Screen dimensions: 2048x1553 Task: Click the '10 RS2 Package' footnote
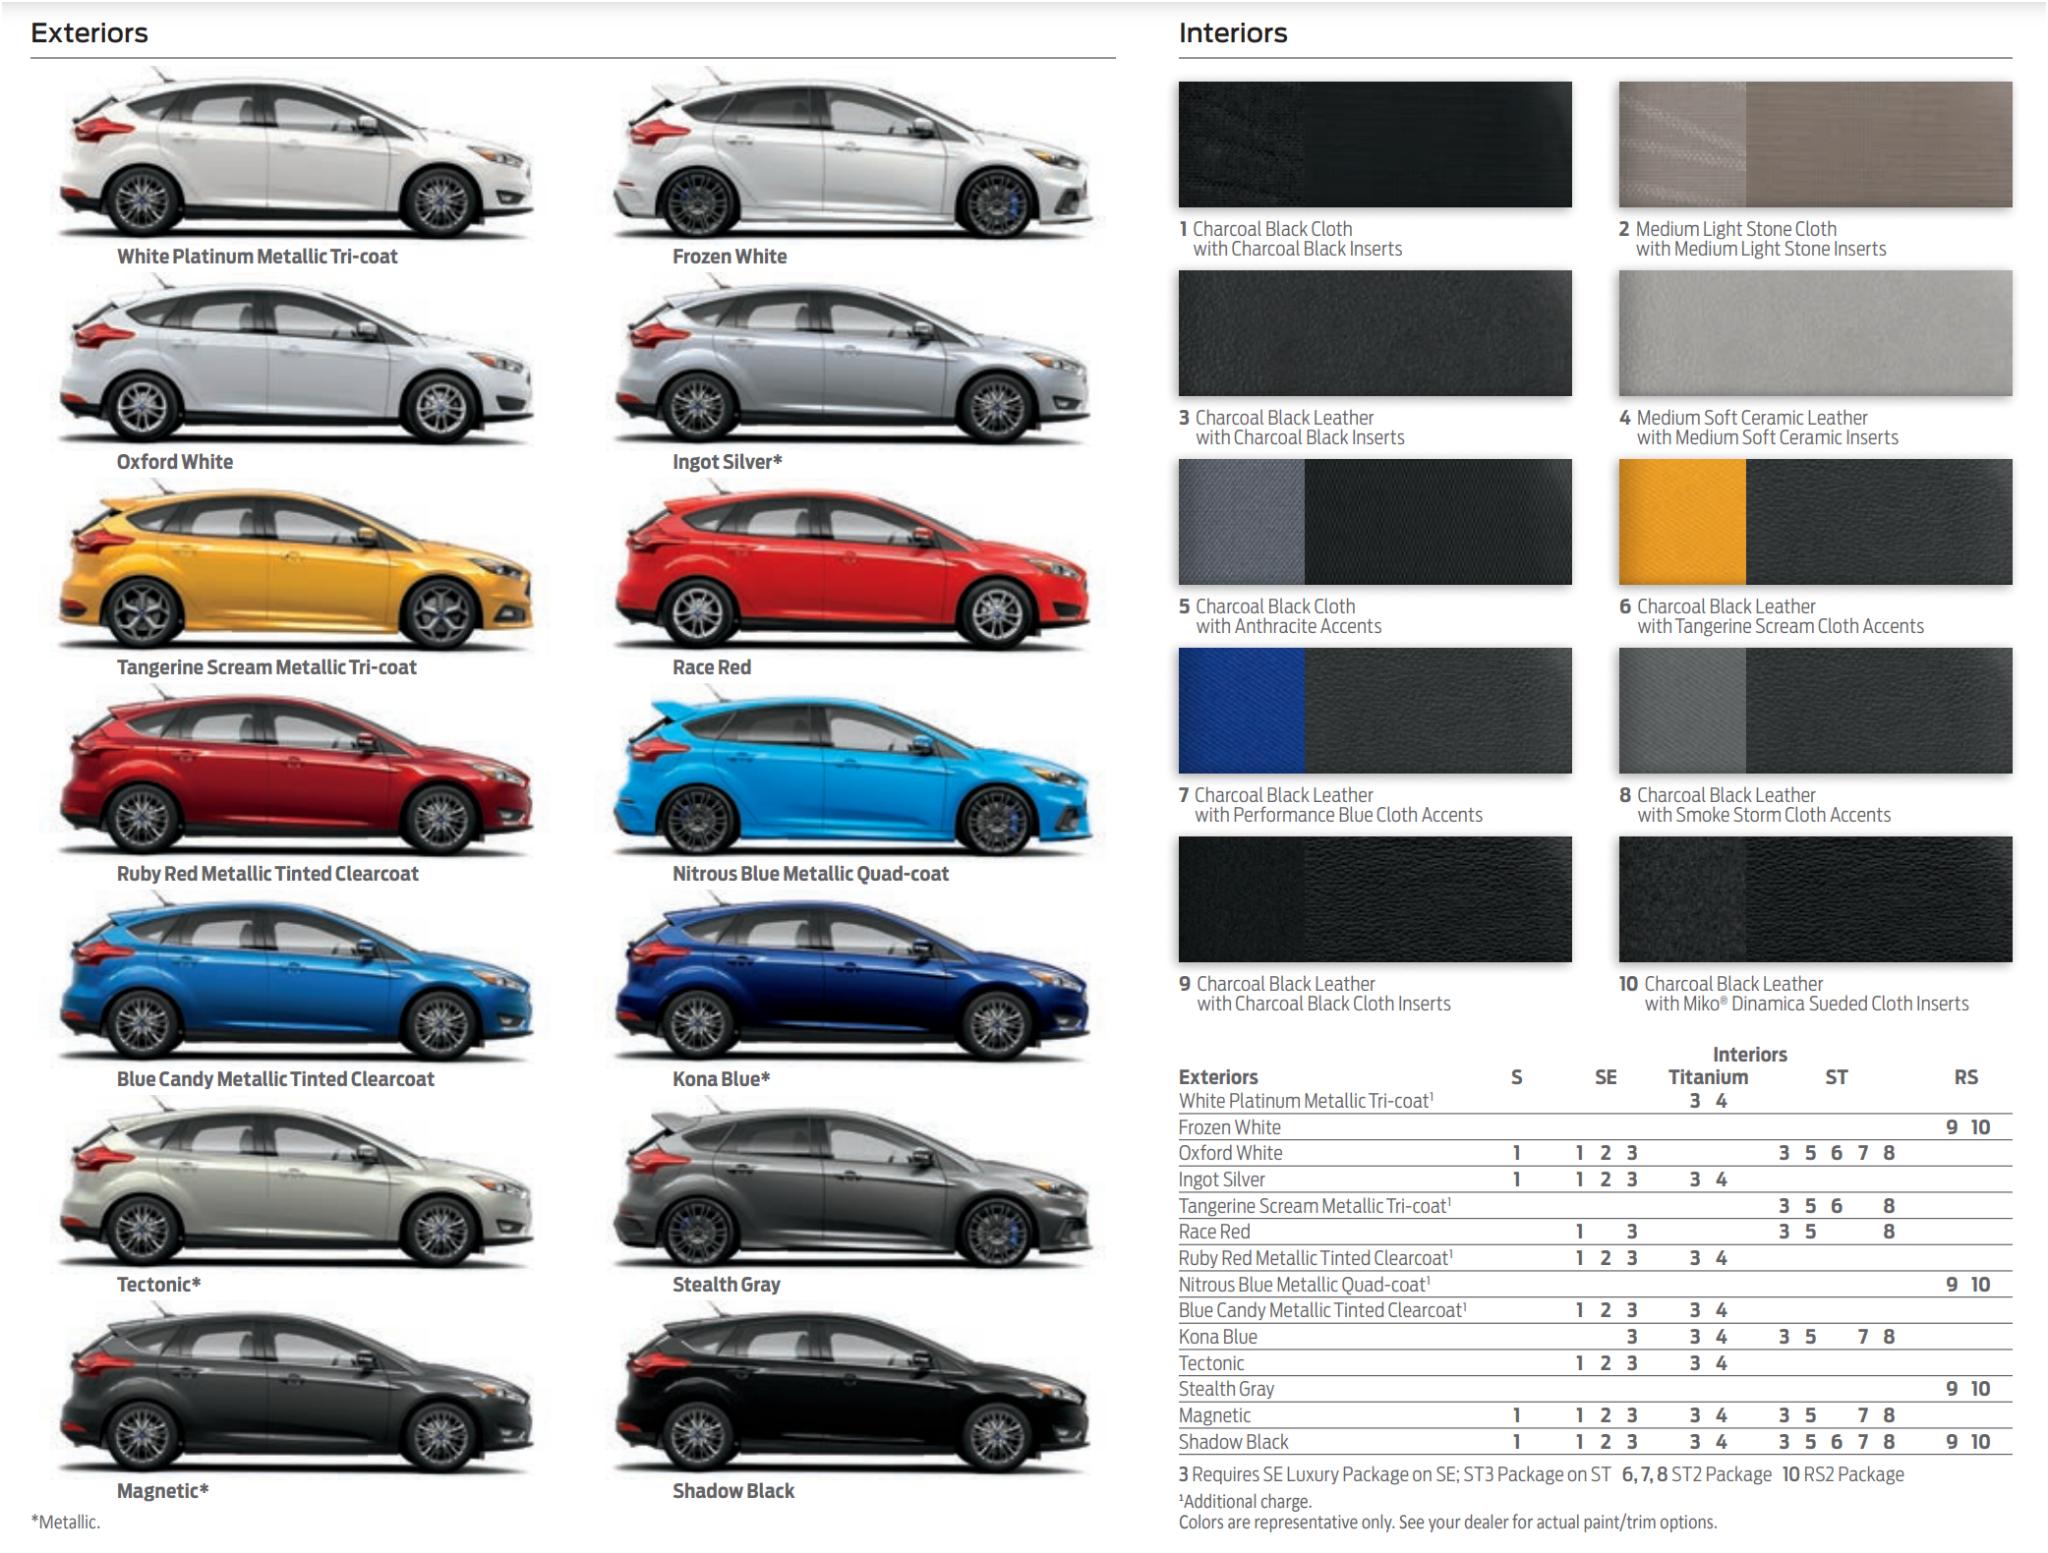tap(1842, 1474)
